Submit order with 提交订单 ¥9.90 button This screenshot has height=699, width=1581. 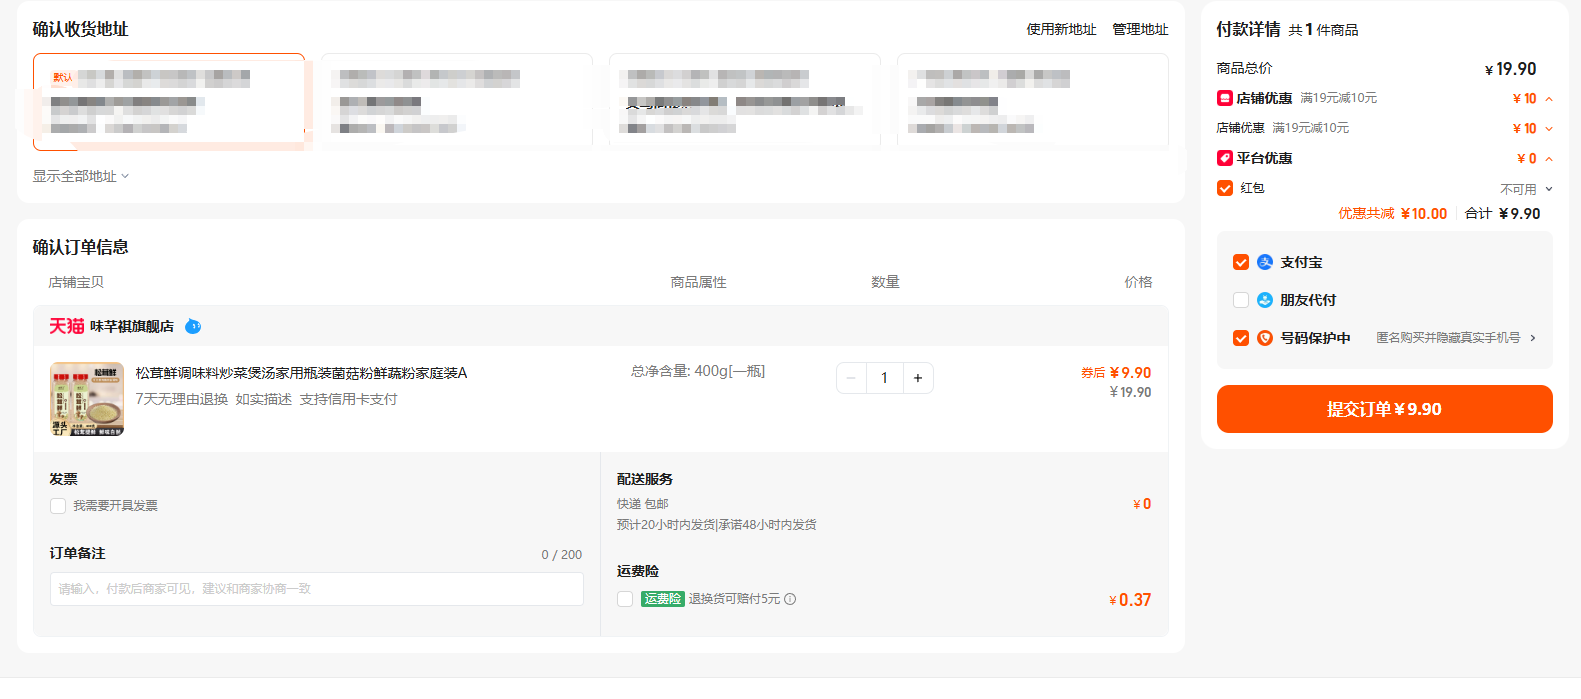coord(1384,409)
